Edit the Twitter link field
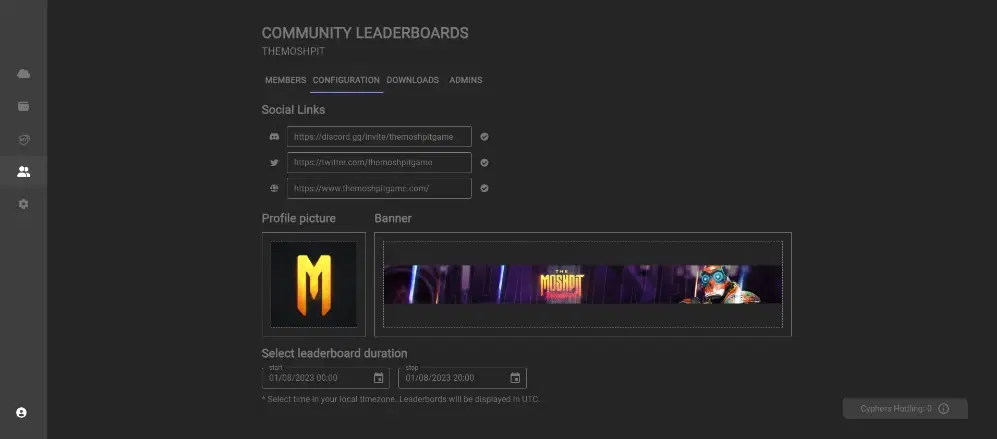The image size is (997, 439). [379, 163]
